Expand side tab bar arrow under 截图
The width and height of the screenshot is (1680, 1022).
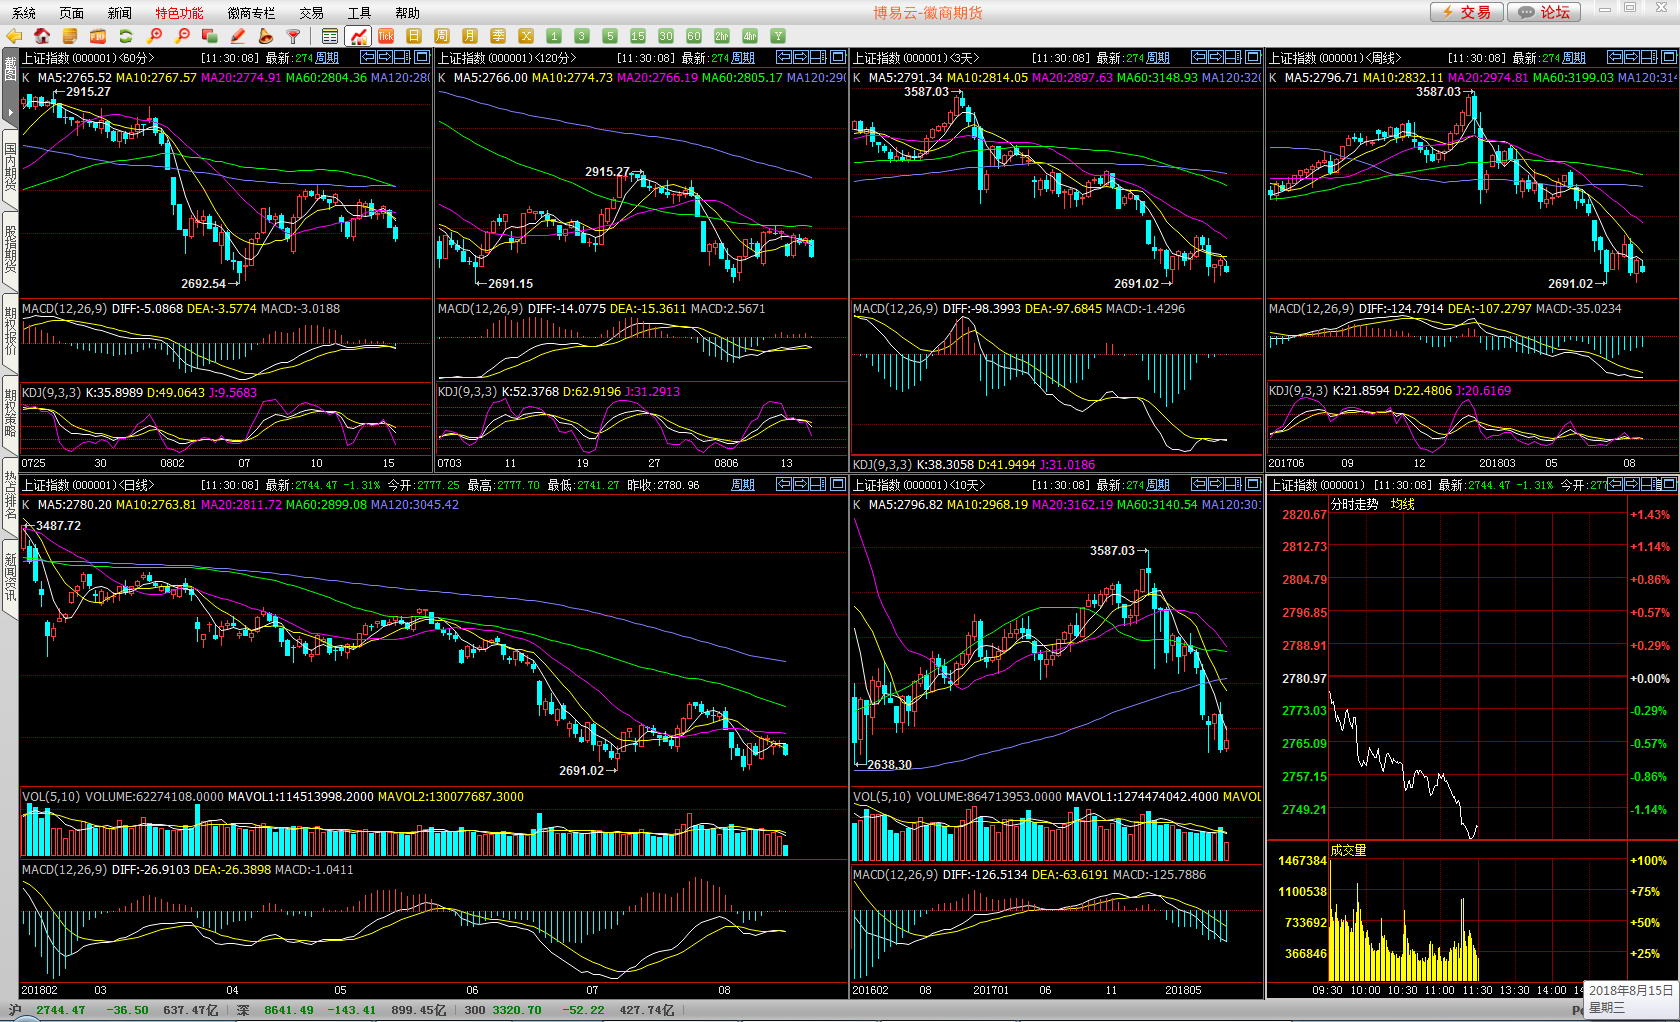(10, 113)
